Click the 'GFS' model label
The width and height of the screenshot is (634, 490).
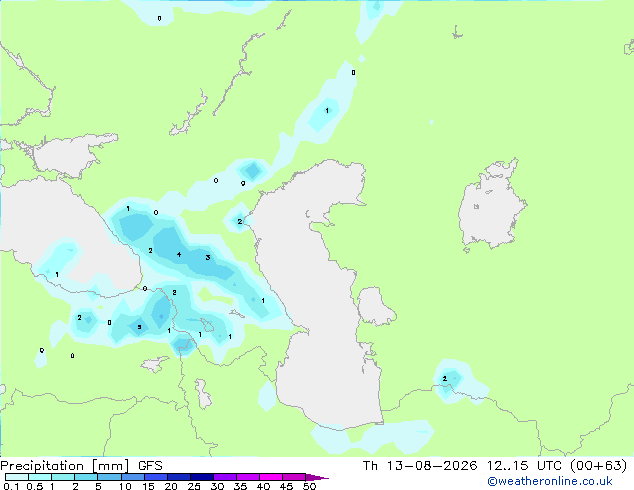point(150,466)
